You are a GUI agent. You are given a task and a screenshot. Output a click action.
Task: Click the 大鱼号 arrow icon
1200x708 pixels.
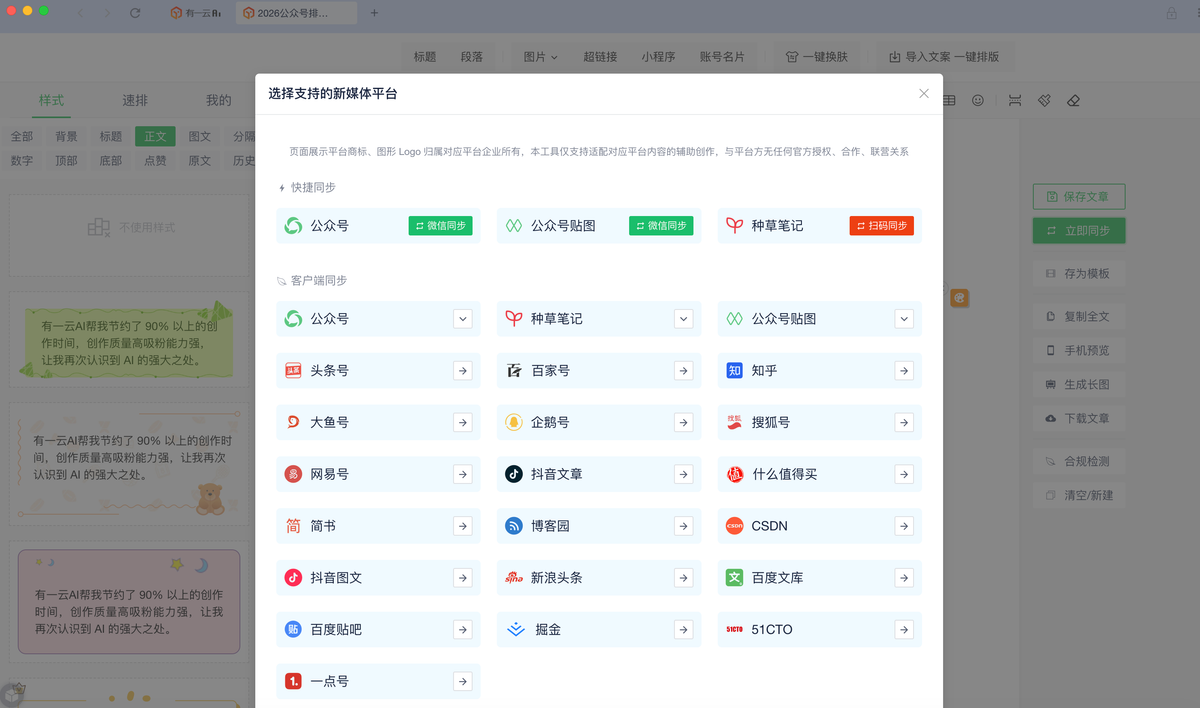click(463, 422)
